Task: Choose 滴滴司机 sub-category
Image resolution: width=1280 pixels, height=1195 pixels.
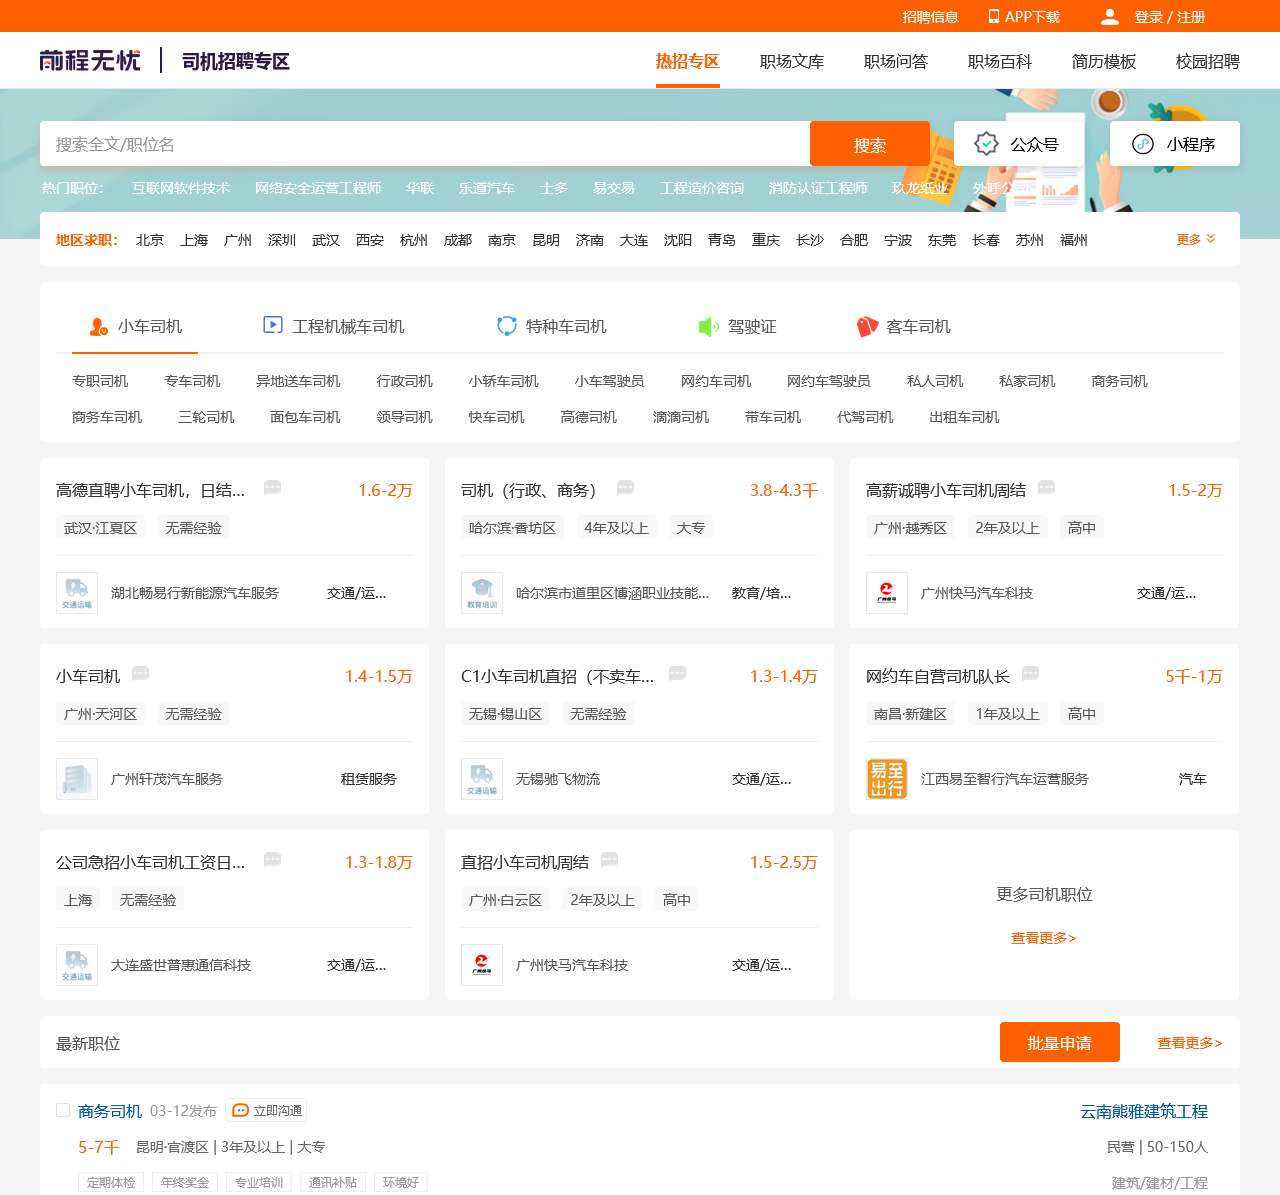Action: 681,417
